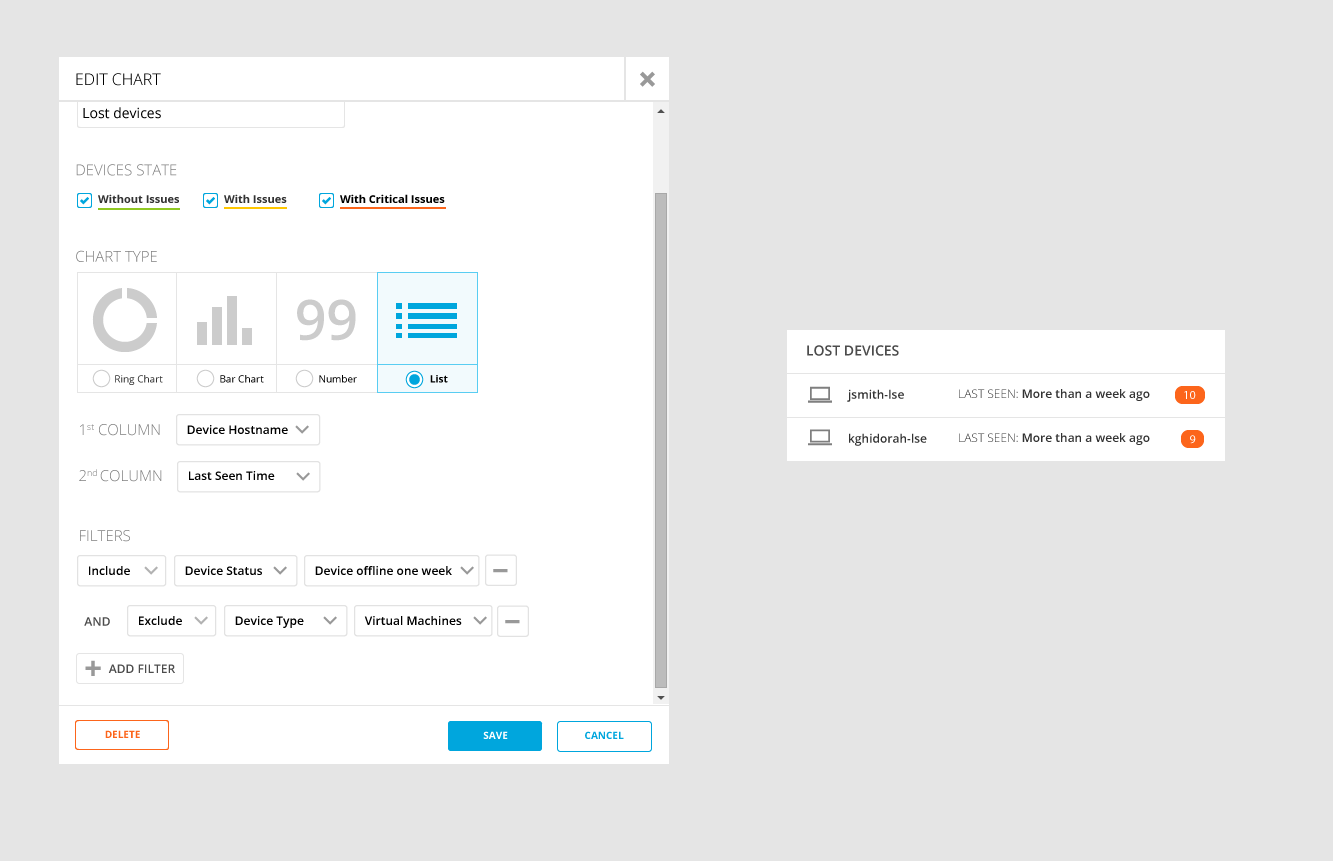Pick the 99 Number chart icon
This screenshot has height=861, width=1333.
pyautogui.click(x=326, y=320)
